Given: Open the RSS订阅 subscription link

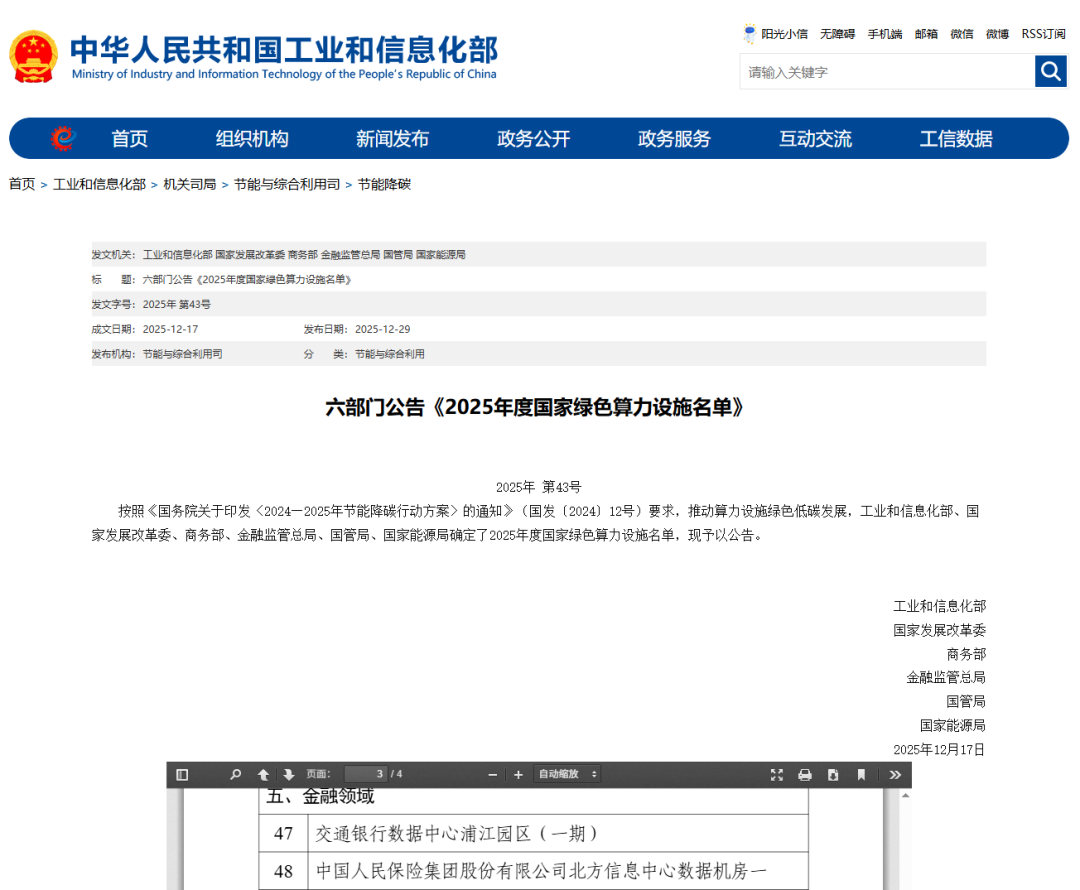Looking at the screenshot, I should pyautogui.click(x=1043, y=33).
